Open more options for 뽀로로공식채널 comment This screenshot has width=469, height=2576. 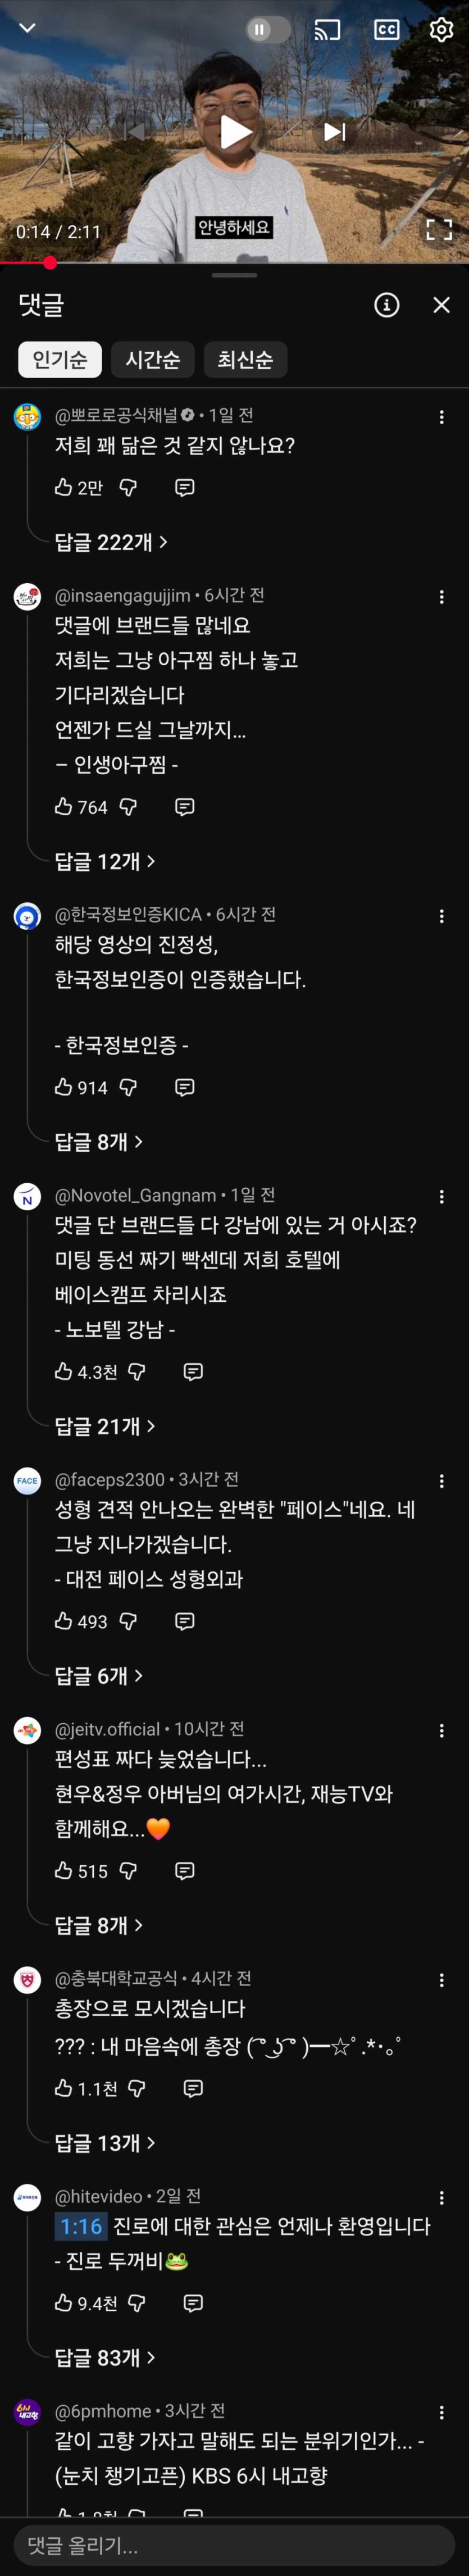tap(441, 417)
